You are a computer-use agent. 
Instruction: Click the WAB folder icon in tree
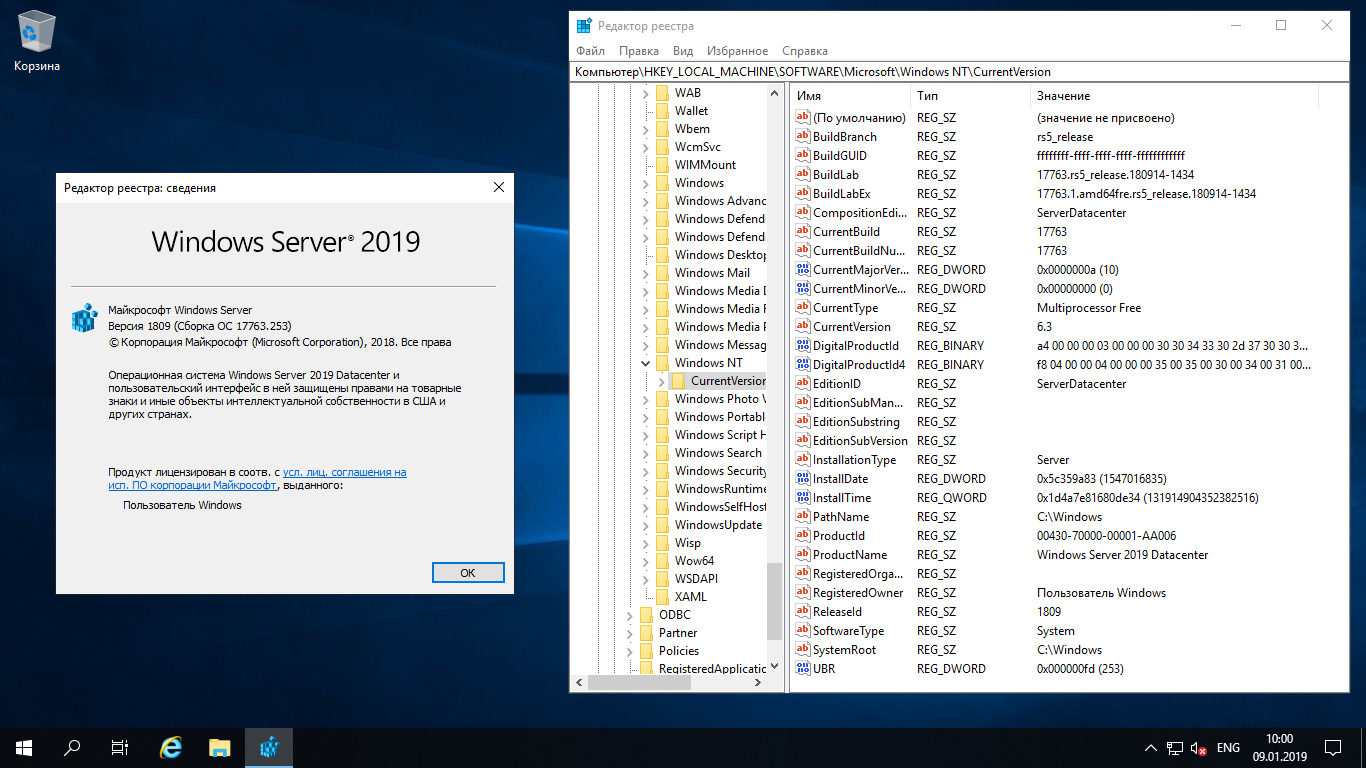pyautogui.click(x=663, y=93)
